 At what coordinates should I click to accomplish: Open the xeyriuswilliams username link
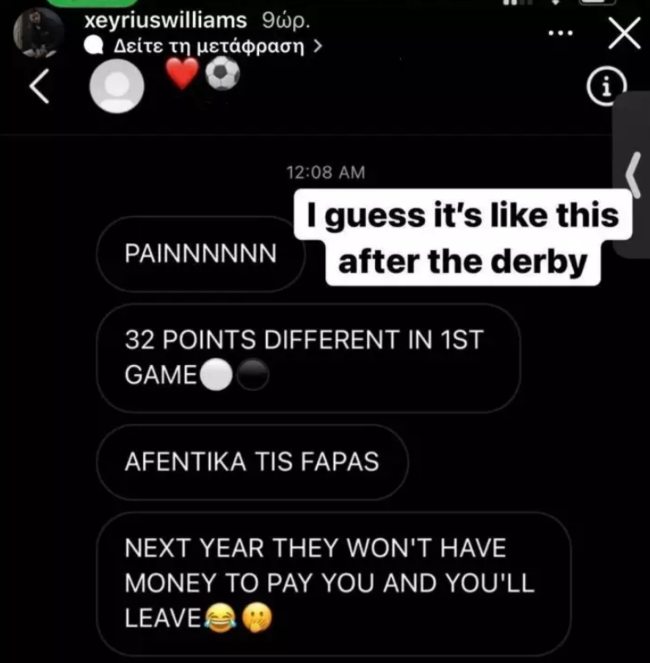(x=165, y=20)
